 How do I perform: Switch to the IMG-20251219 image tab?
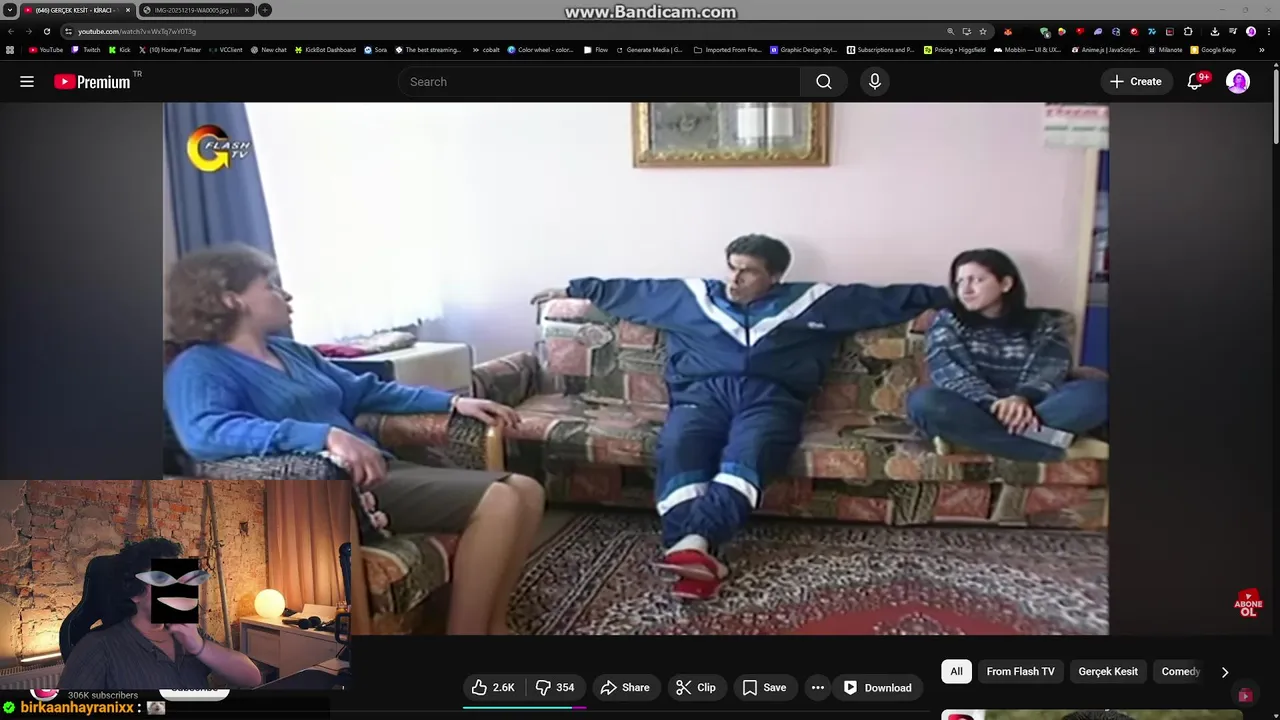[194, 10]
